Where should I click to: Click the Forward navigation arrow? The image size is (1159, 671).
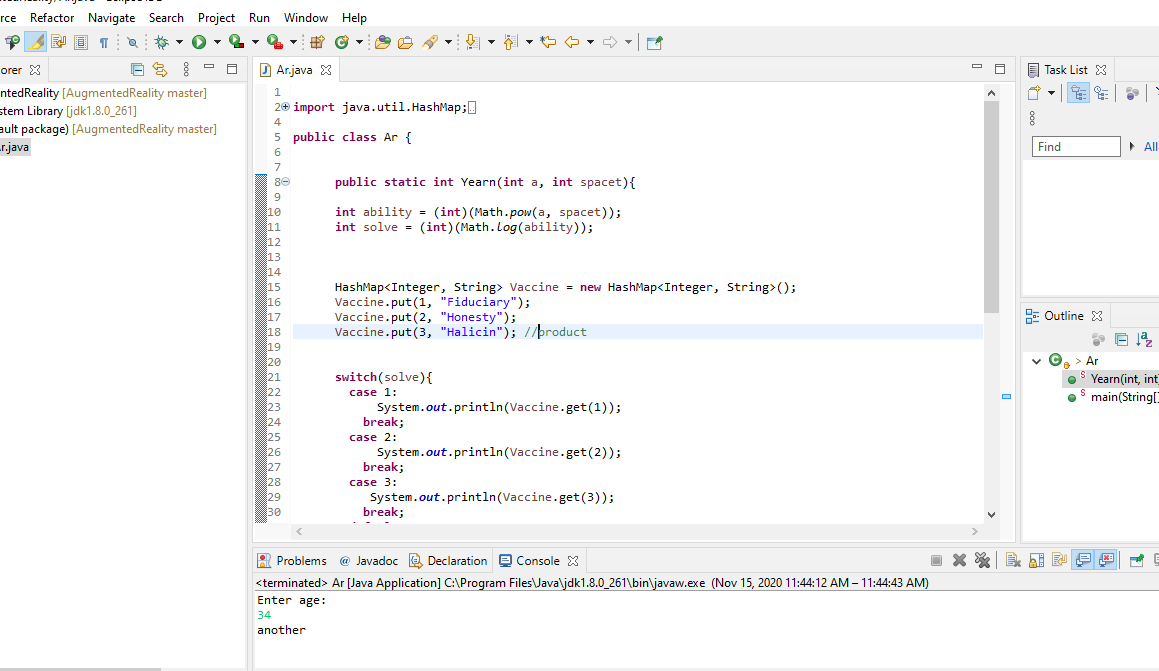pos(610,42)
